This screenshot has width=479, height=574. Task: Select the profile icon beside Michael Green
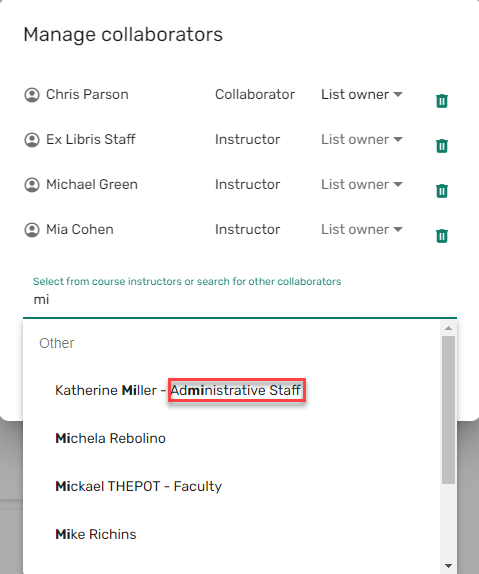pyautogui.click(x=32, y=185)
